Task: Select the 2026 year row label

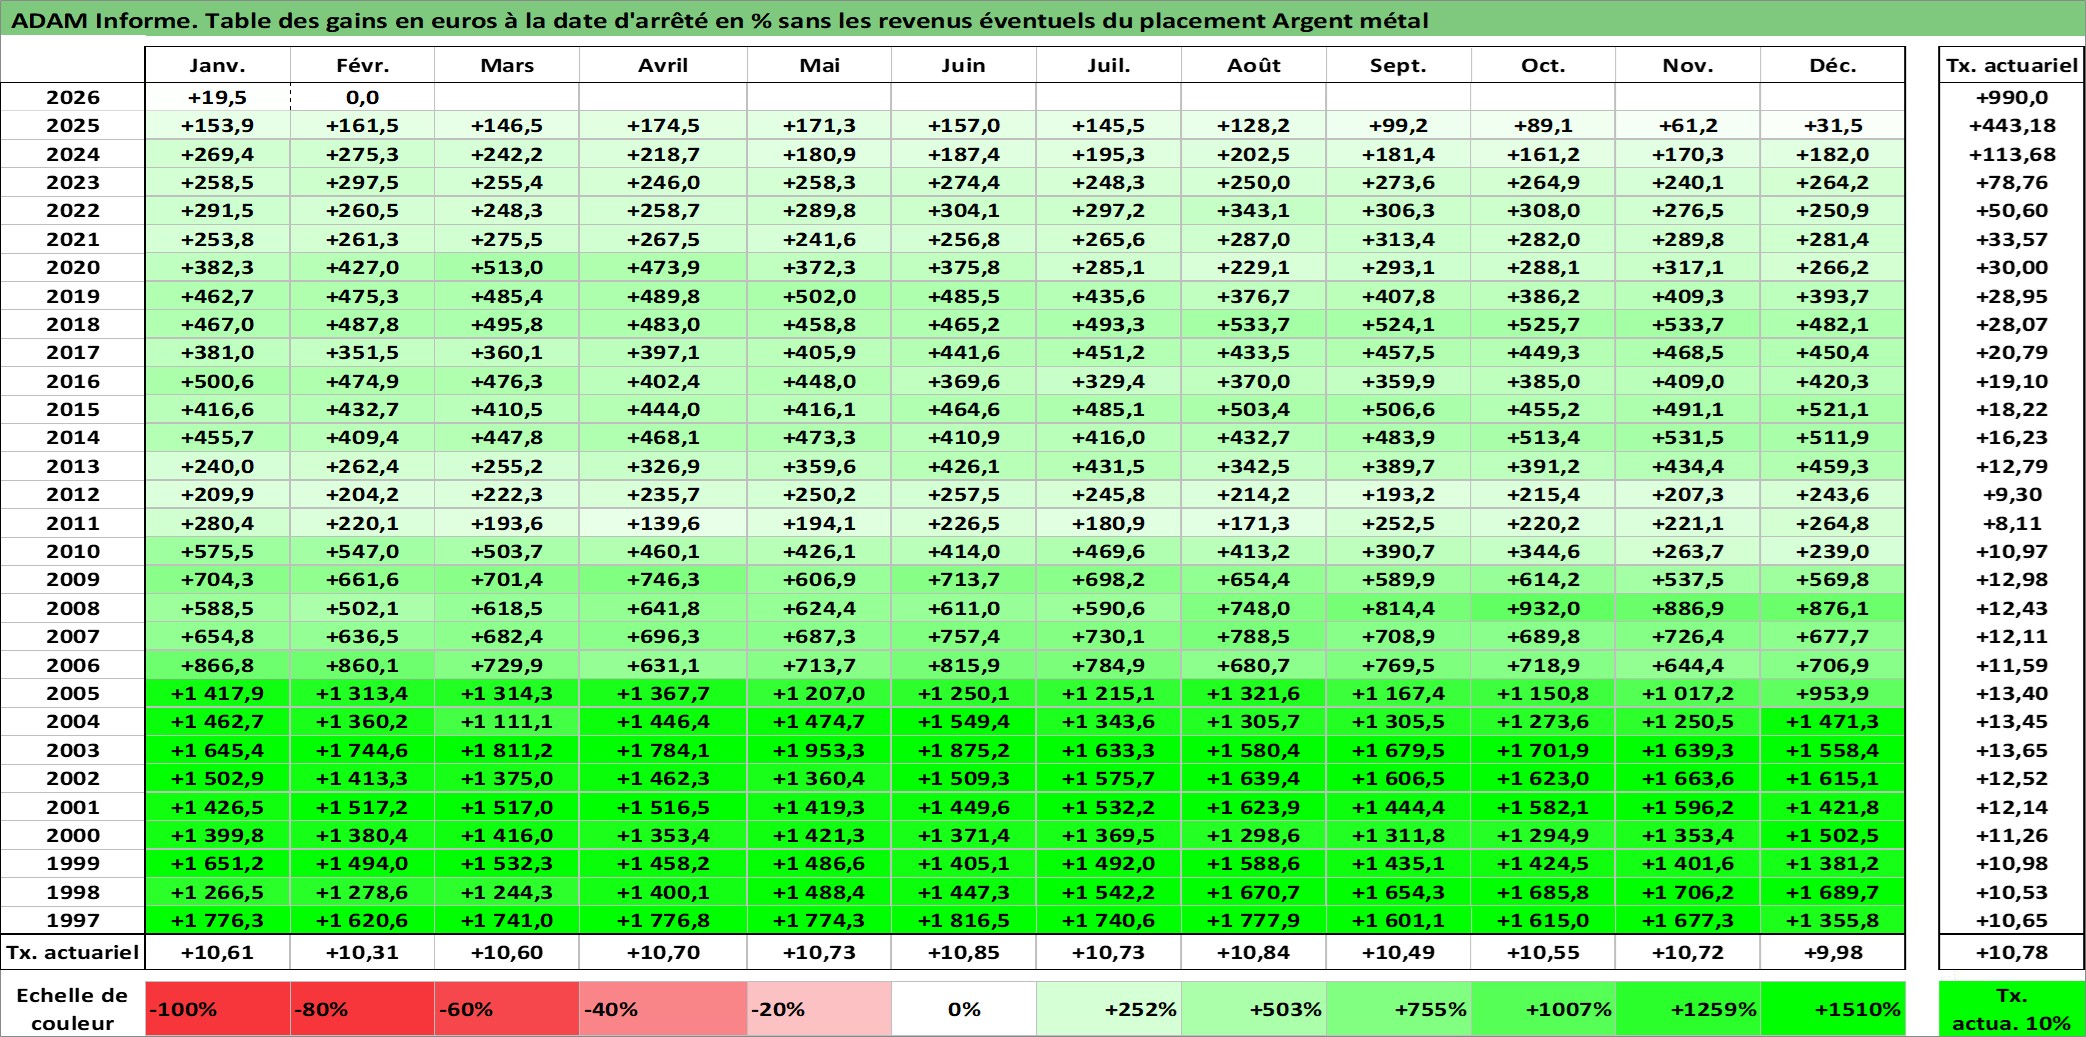Action: point(73,97)
